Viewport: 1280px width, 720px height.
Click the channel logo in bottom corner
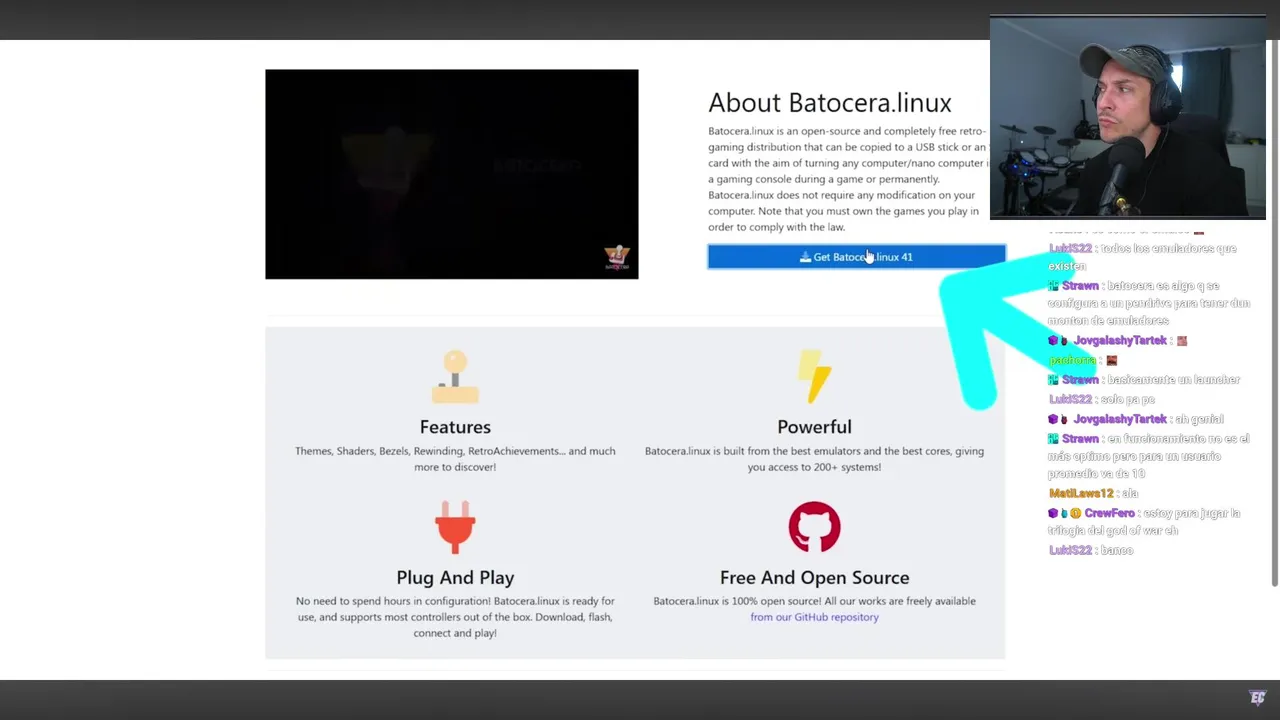[1258, 698]
